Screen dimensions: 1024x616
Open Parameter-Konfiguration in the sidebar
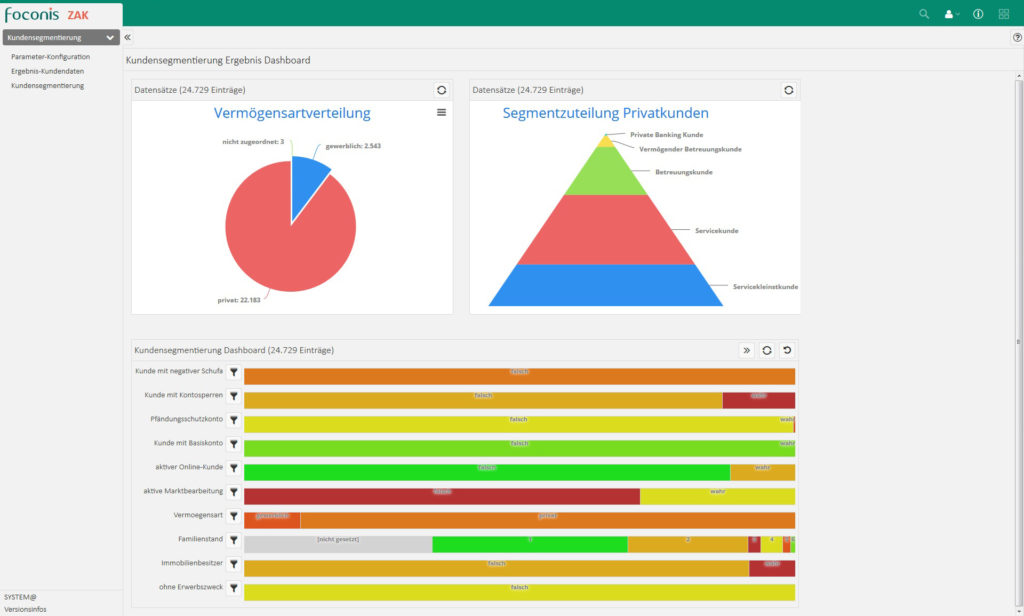coord(50,57)
